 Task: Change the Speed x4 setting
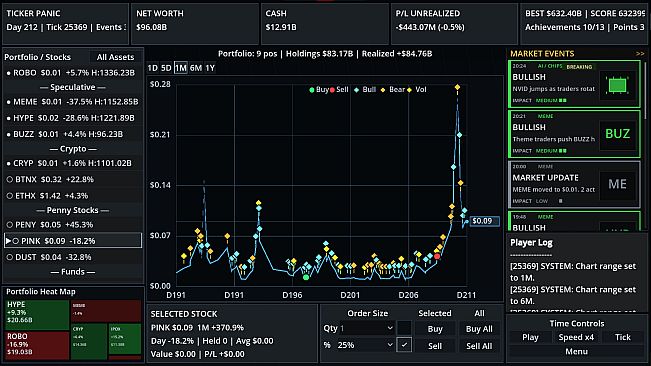pyautogui.click(x=576, y=337)
